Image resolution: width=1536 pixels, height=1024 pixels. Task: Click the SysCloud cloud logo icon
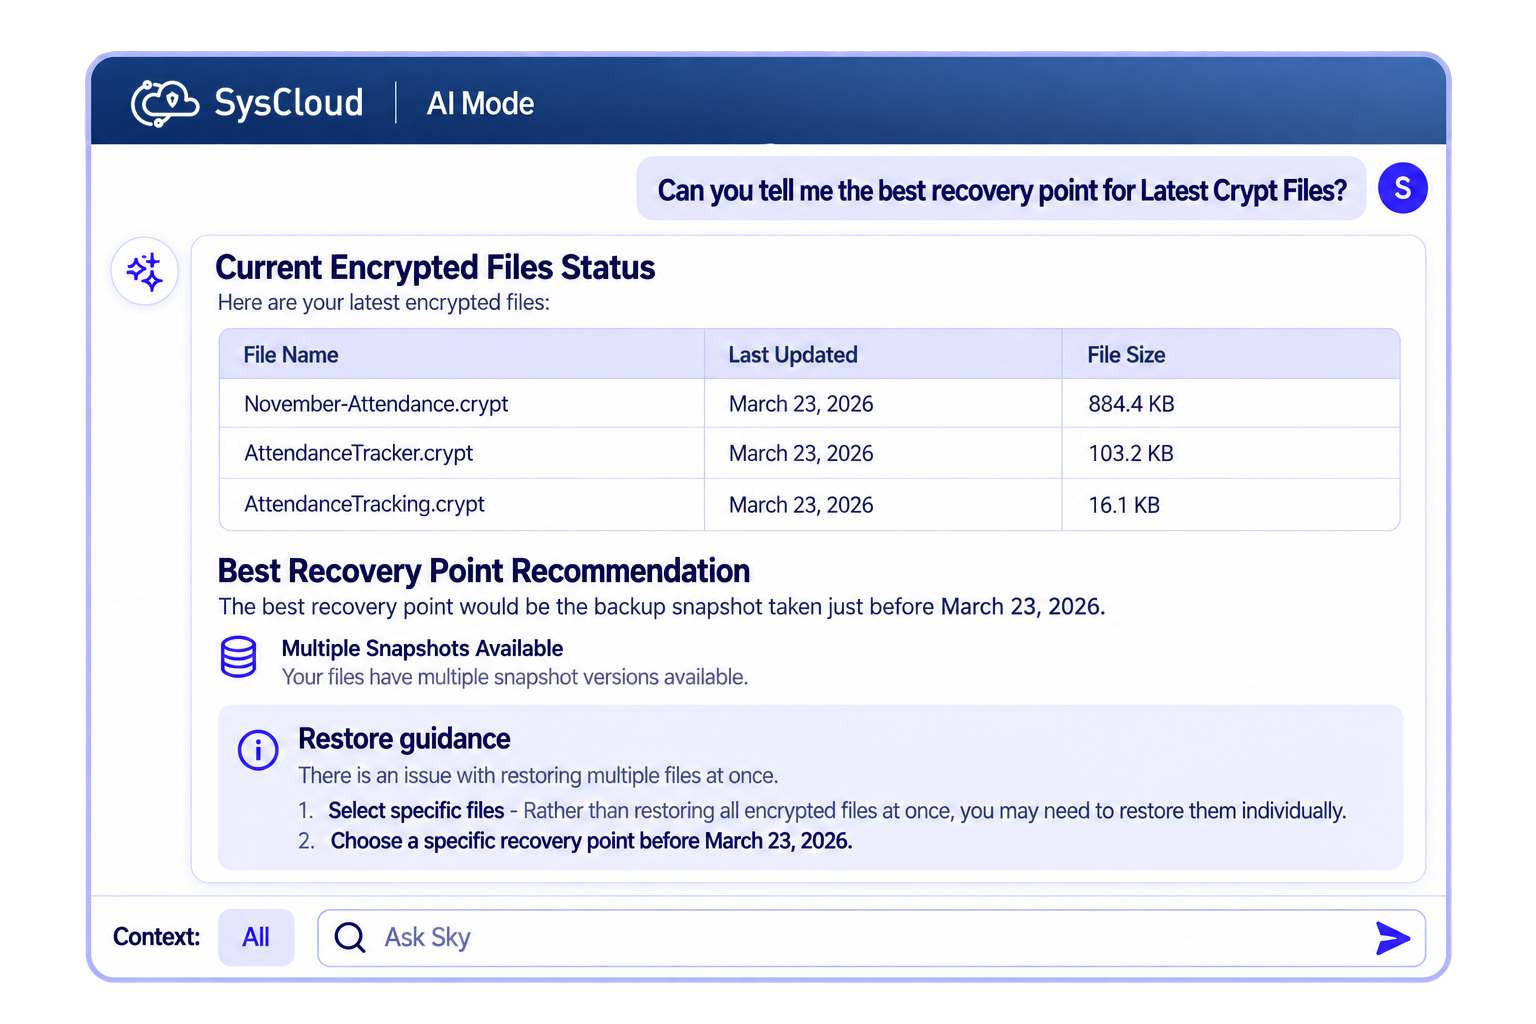165,103
